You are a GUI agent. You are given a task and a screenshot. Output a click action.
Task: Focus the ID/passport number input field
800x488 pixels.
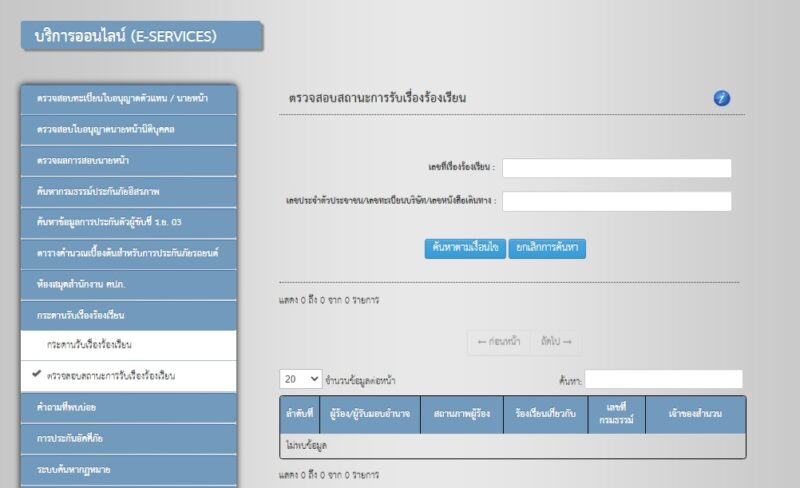(616, 201)
